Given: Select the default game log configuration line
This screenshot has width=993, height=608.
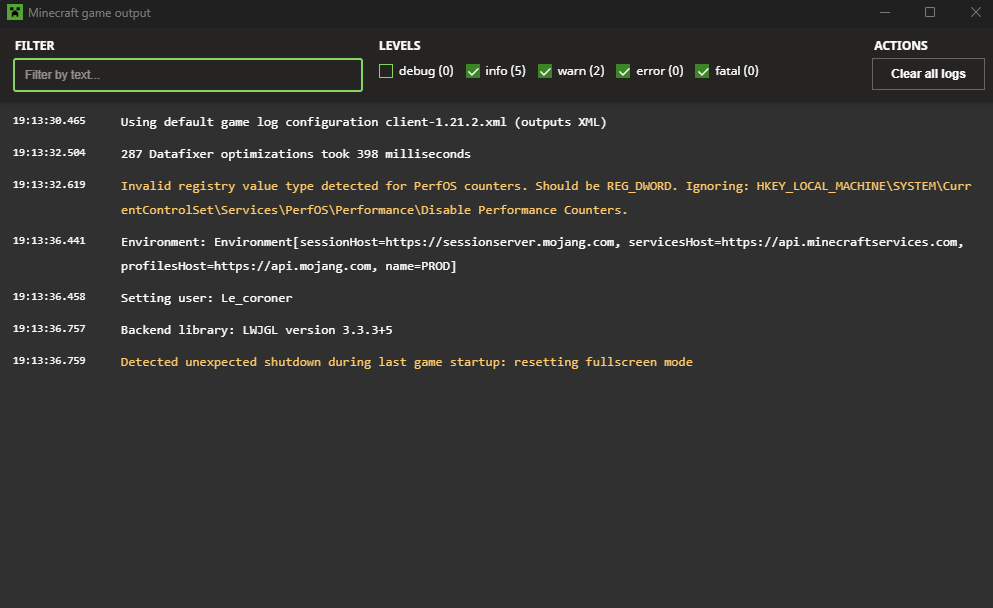Looking at the screenshot, I should (363, 122).
